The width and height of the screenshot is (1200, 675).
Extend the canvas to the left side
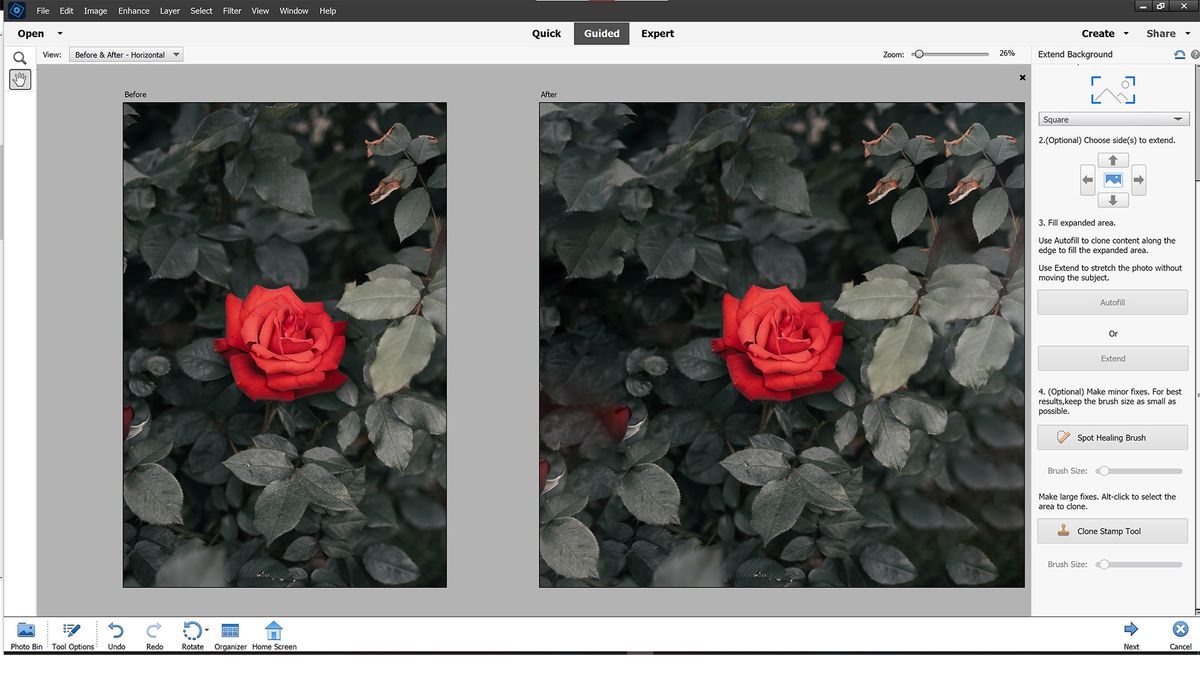(1088, 180)
